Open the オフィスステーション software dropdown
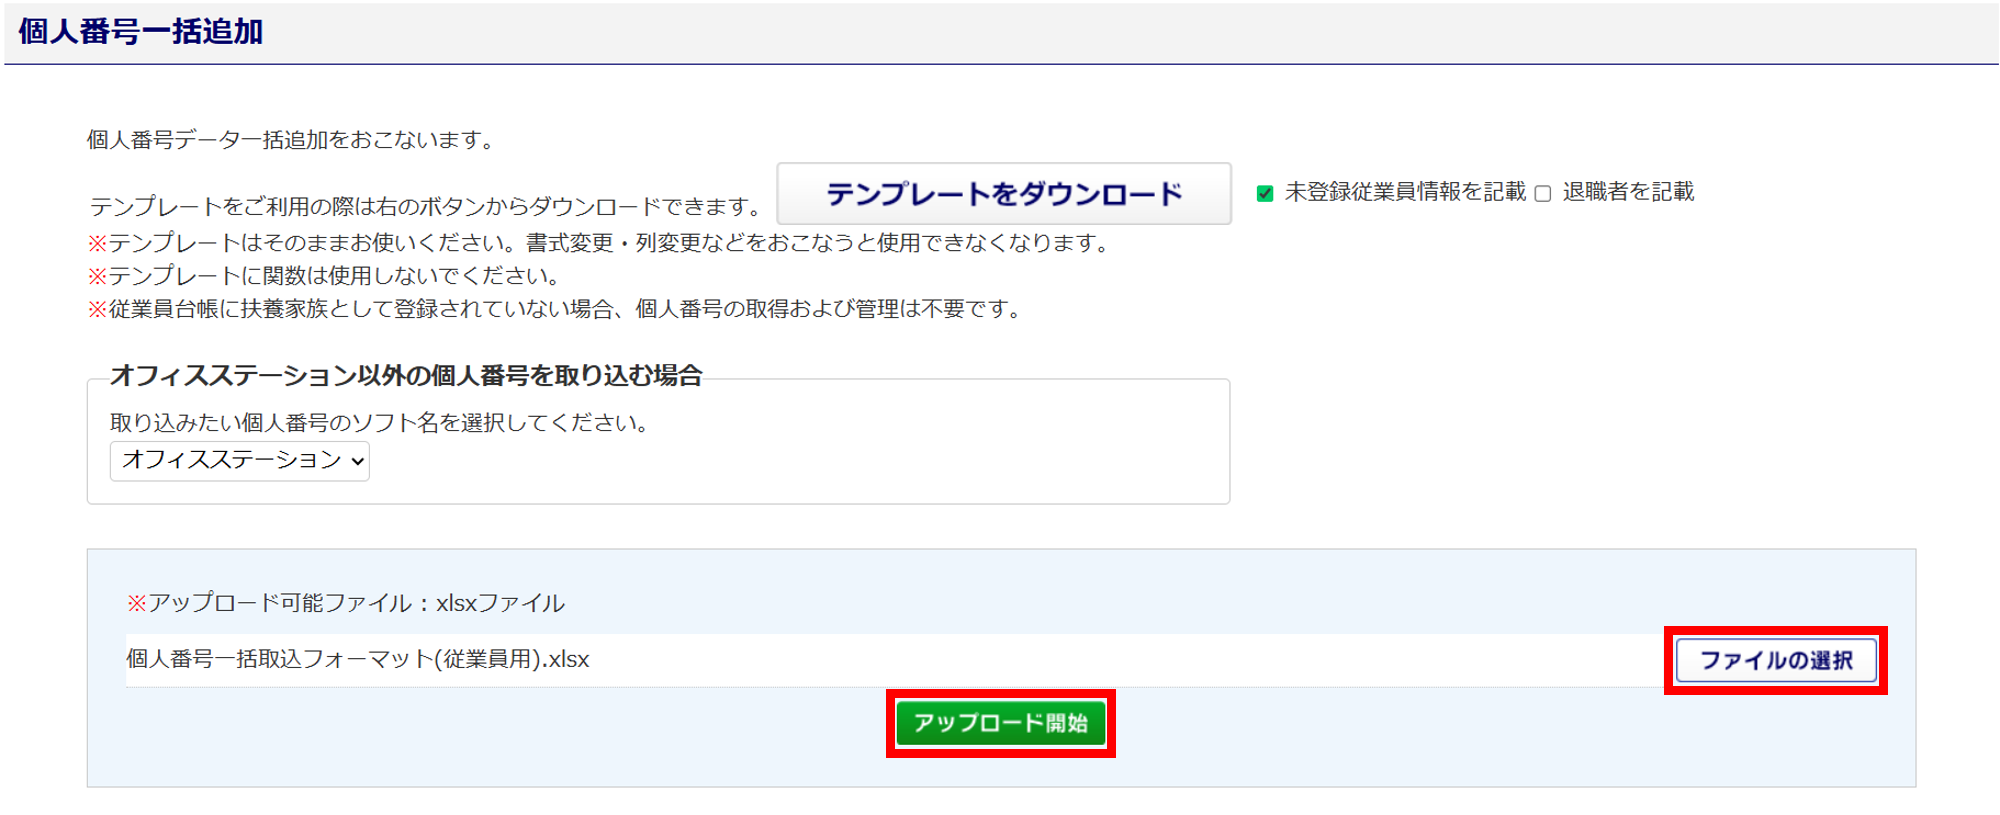This screenshot has width=2000, height=815. (240, 461)
